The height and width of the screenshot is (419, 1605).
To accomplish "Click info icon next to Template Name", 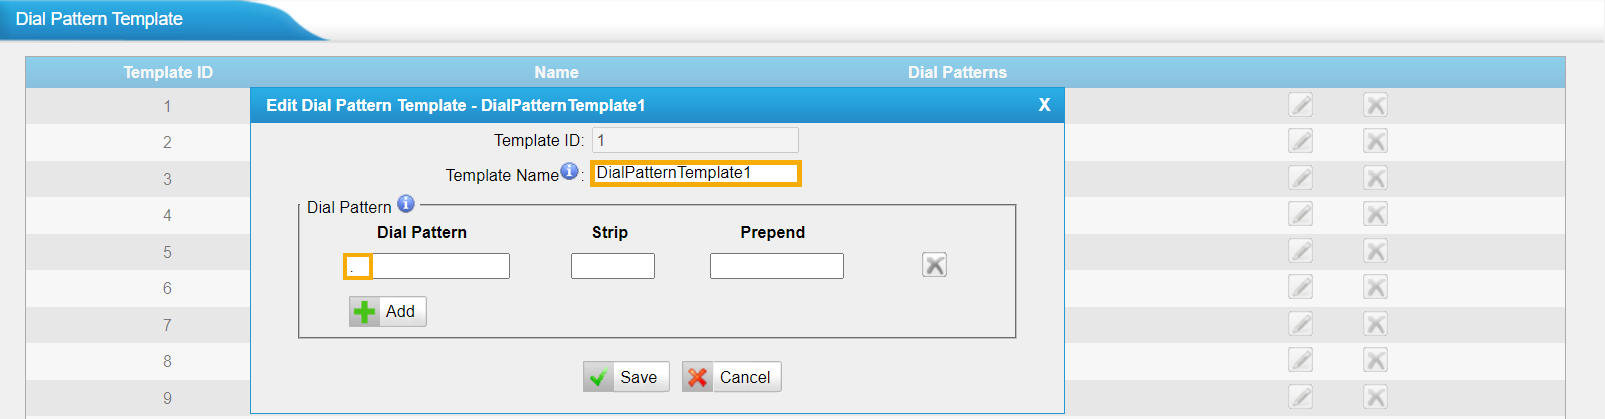I will click(569, 171).
